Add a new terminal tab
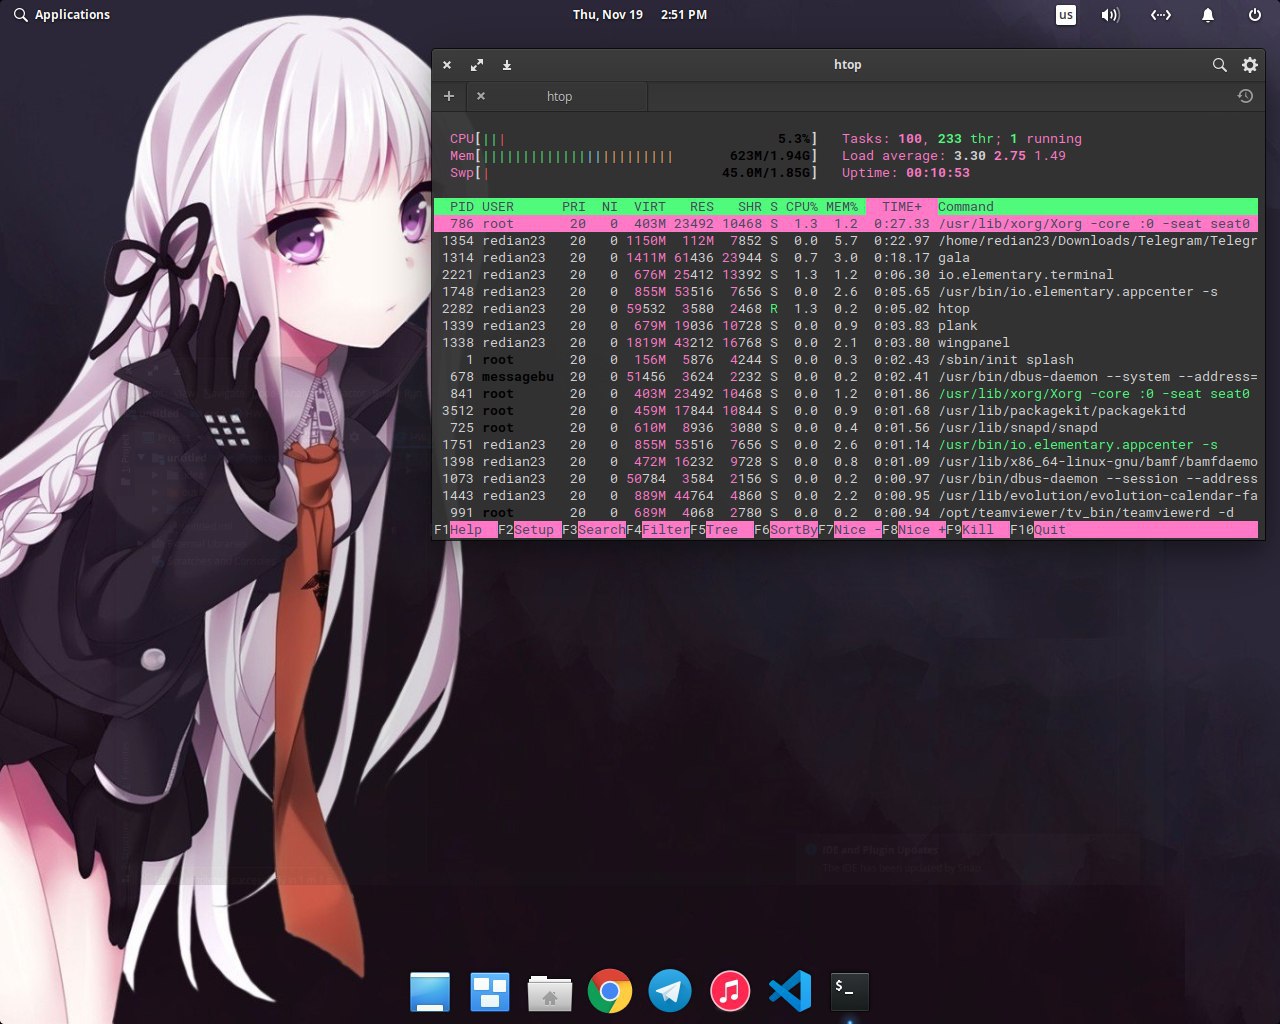Screen dimensions: 1280x1024 tap(449, 96)
